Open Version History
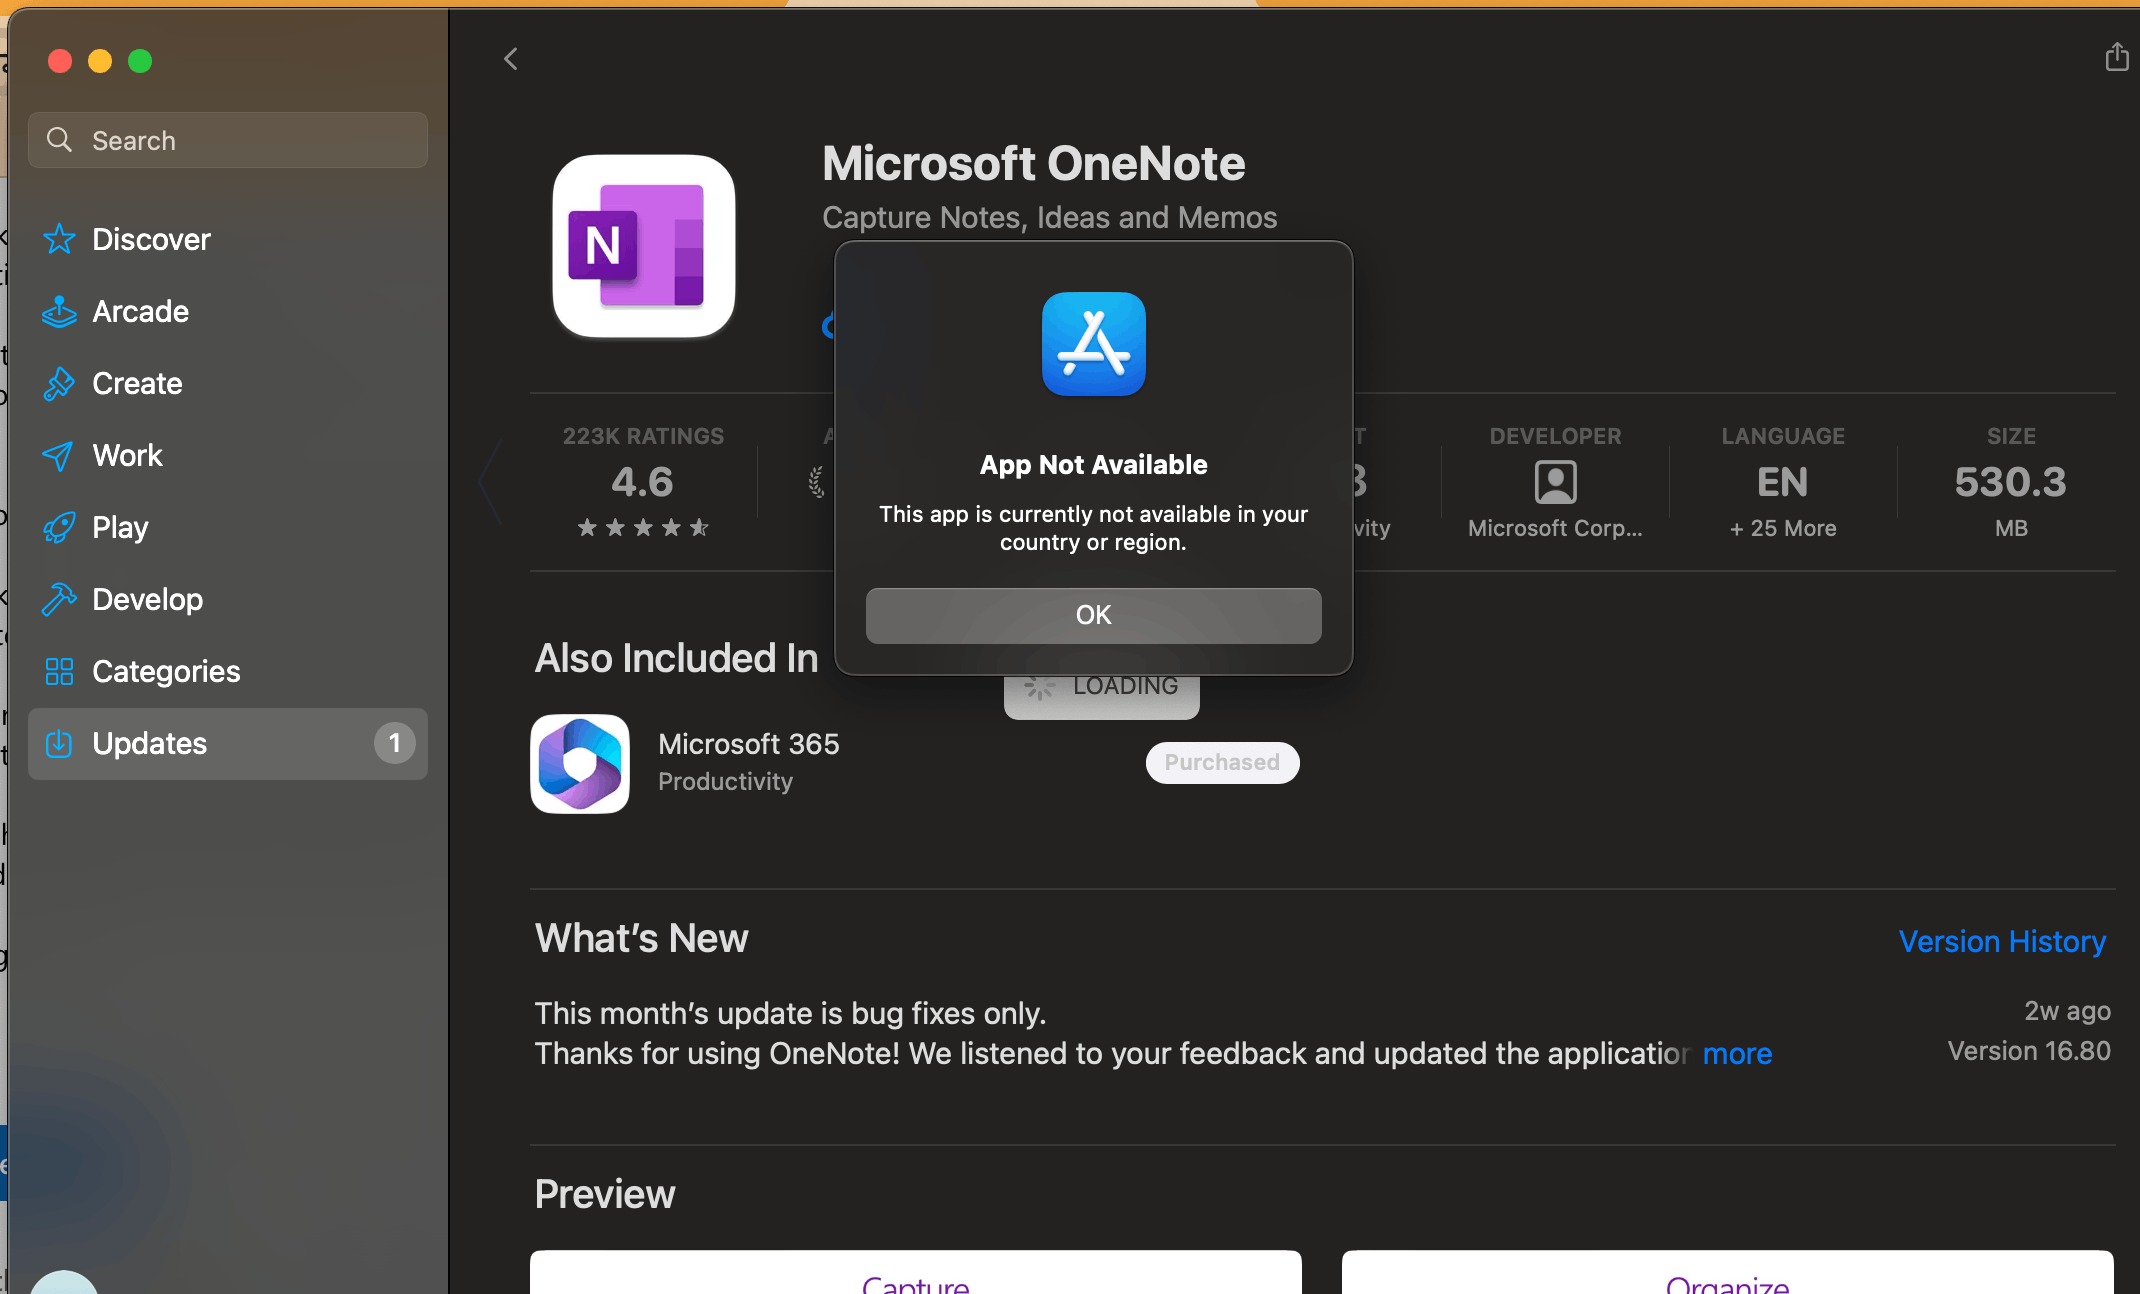 tap(2002, 941)
